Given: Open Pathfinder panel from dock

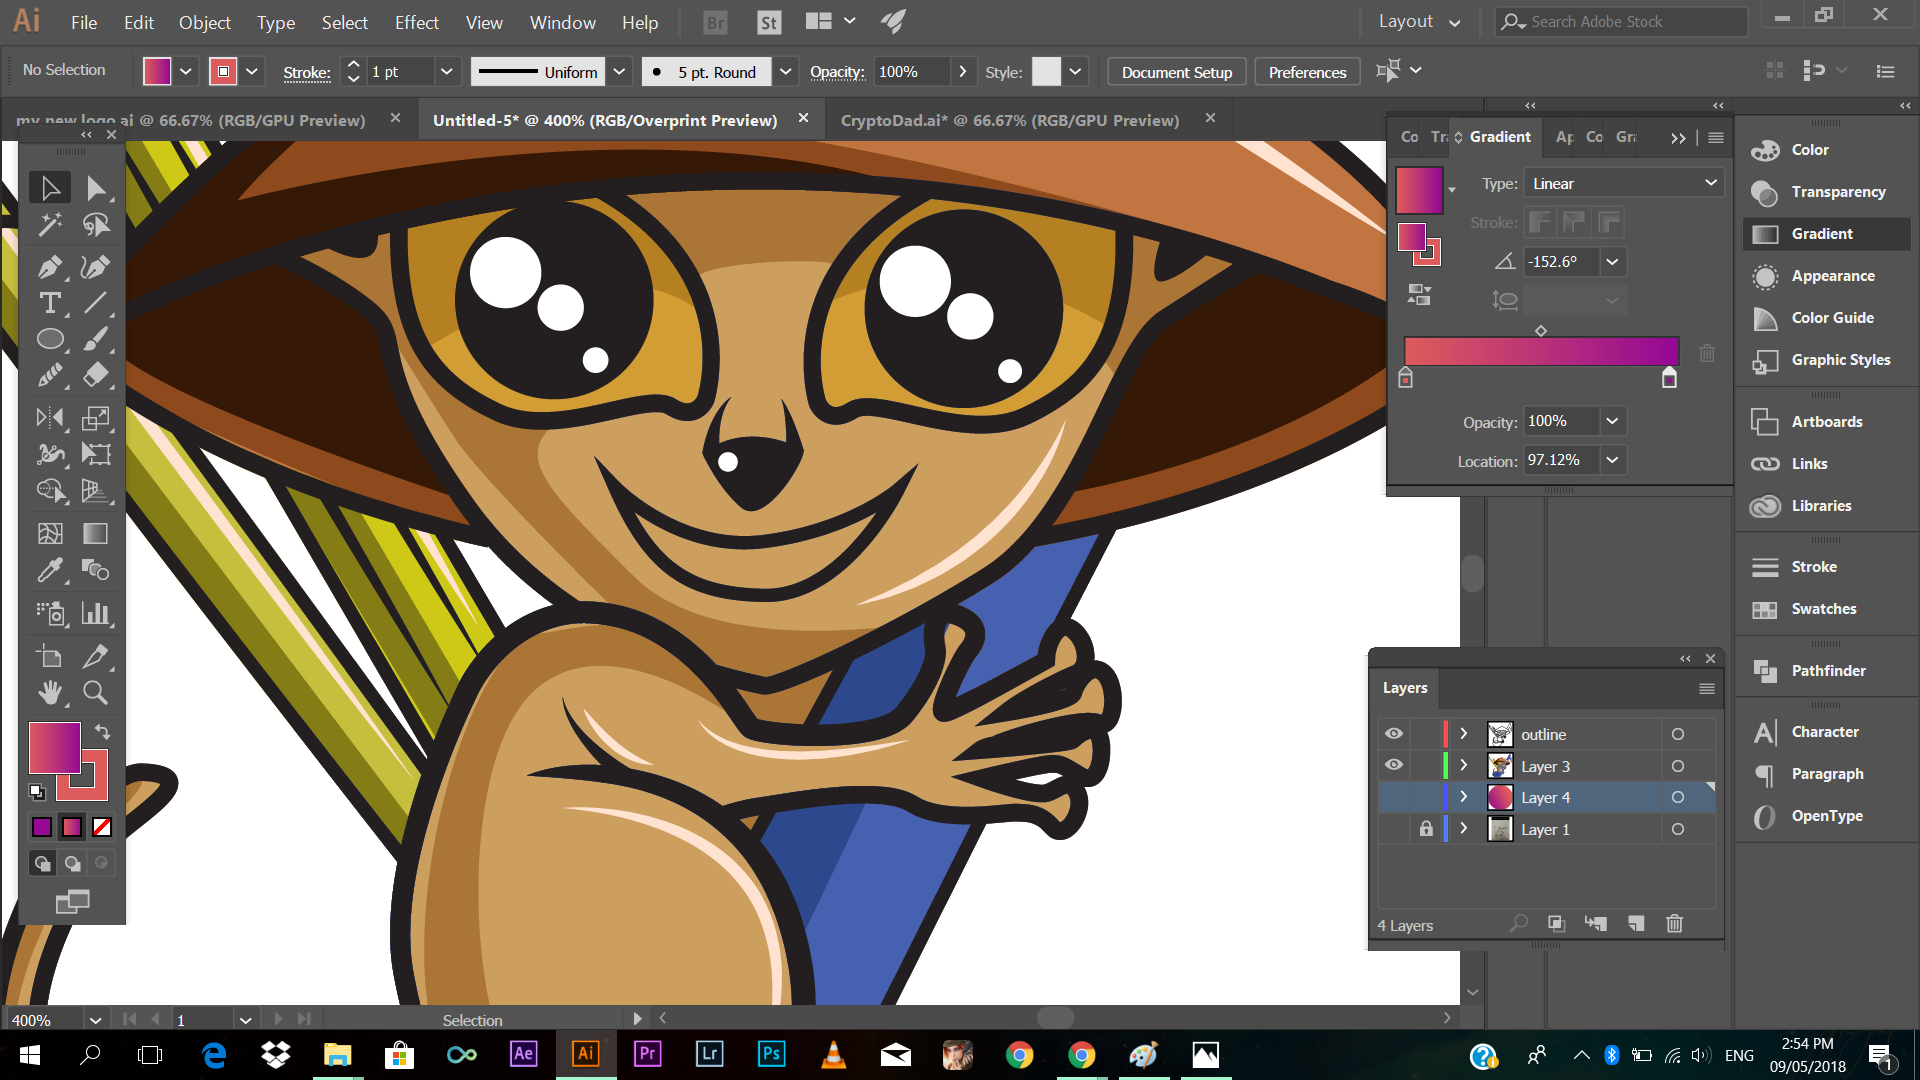Looking at the screenshot, I should coord(1828,671).
